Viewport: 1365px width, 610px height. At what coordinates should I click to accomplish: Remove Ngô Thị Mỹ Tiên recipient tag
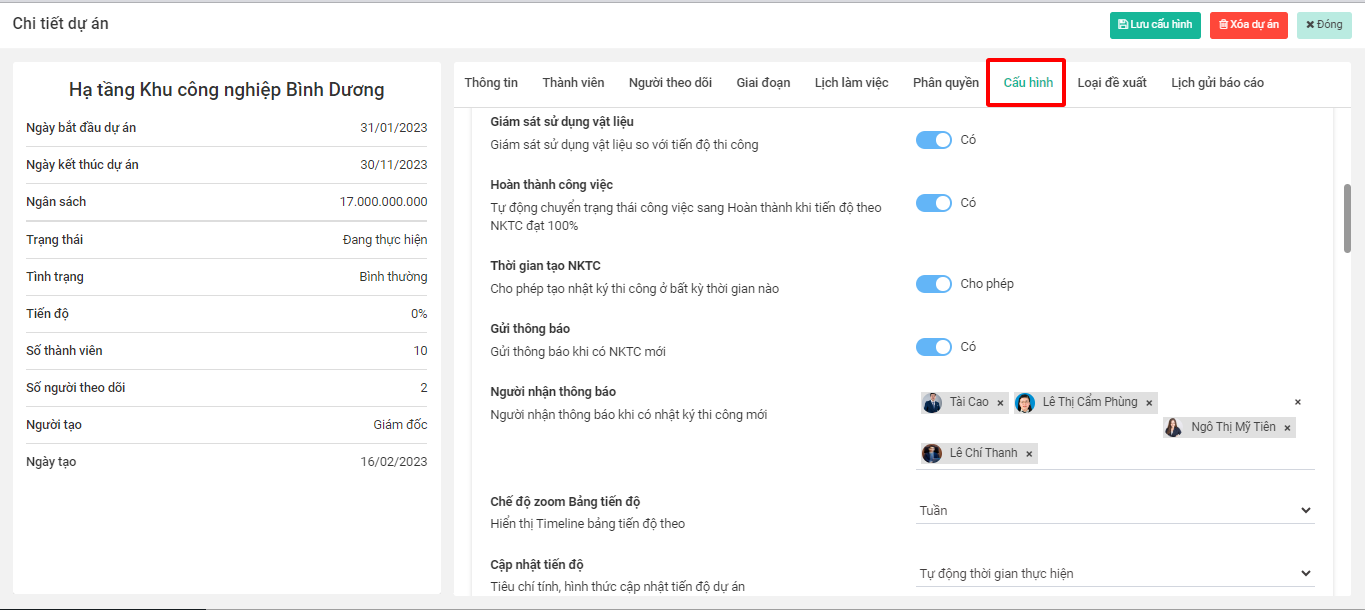point(1287,428)
